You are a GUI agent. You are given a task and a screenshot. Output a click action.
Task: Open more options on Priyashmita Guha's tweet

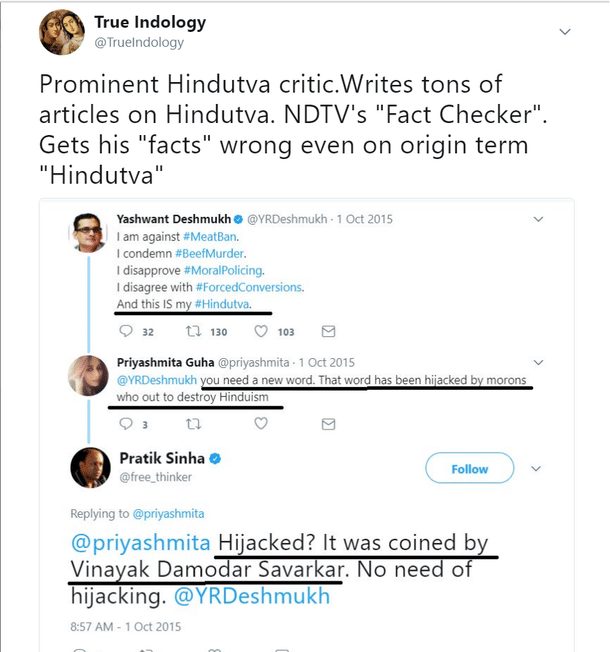click(539, 362)
